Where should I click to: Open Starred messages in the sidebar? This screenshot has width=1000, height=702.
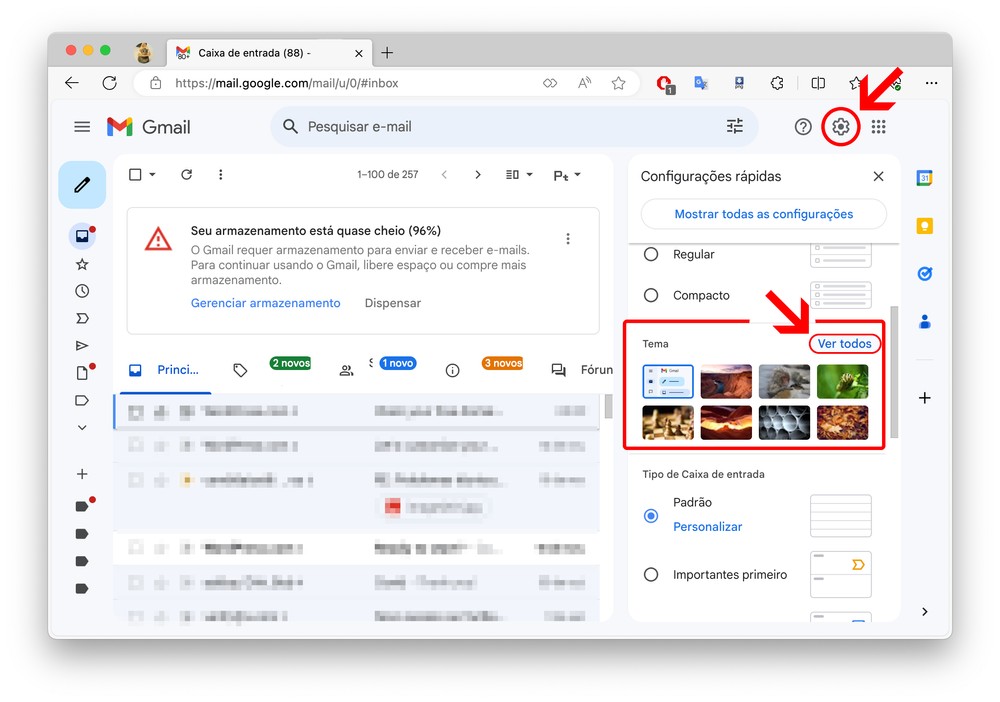point(82,264)
